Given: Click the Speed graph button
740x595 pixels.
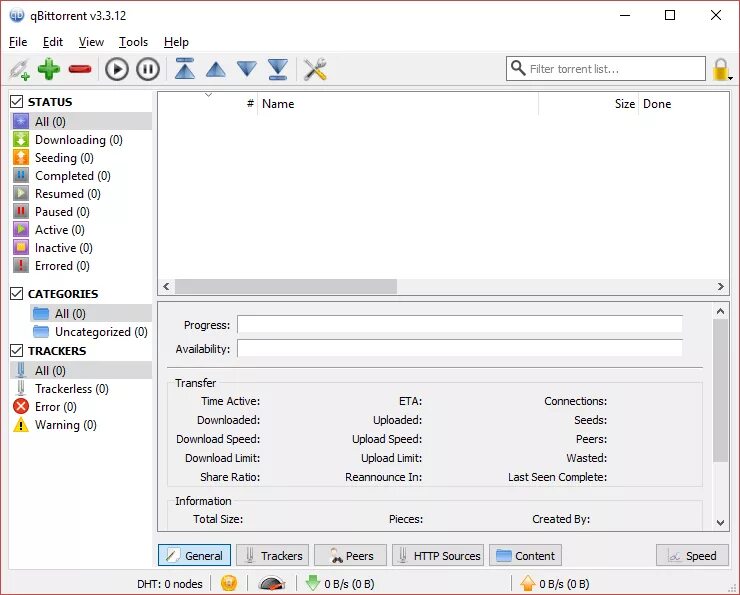Looking at the screenshot, I should coord(692,555).
